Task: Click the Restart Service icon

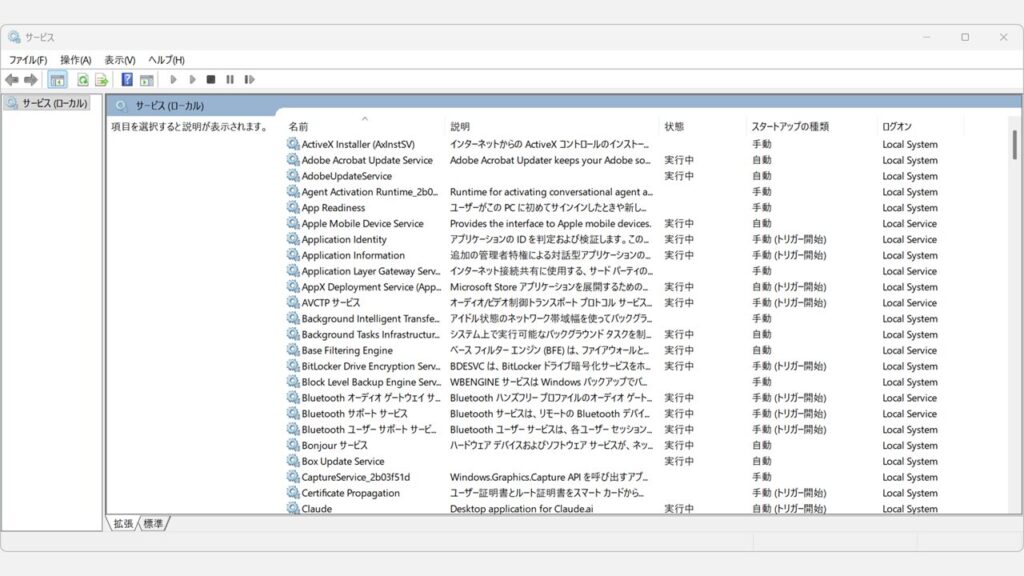Action: click(x=248, y=79)
